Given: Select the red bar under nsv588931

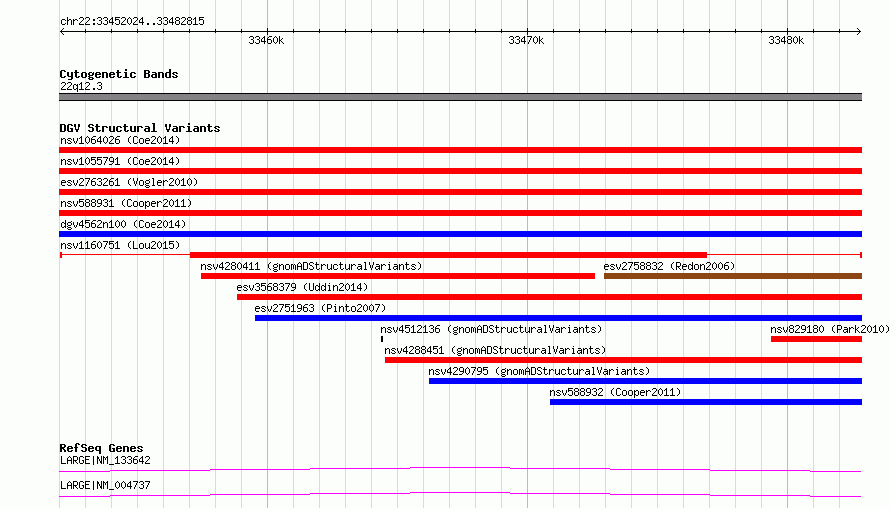Looking at the screenshot, I should pos(460,213).
